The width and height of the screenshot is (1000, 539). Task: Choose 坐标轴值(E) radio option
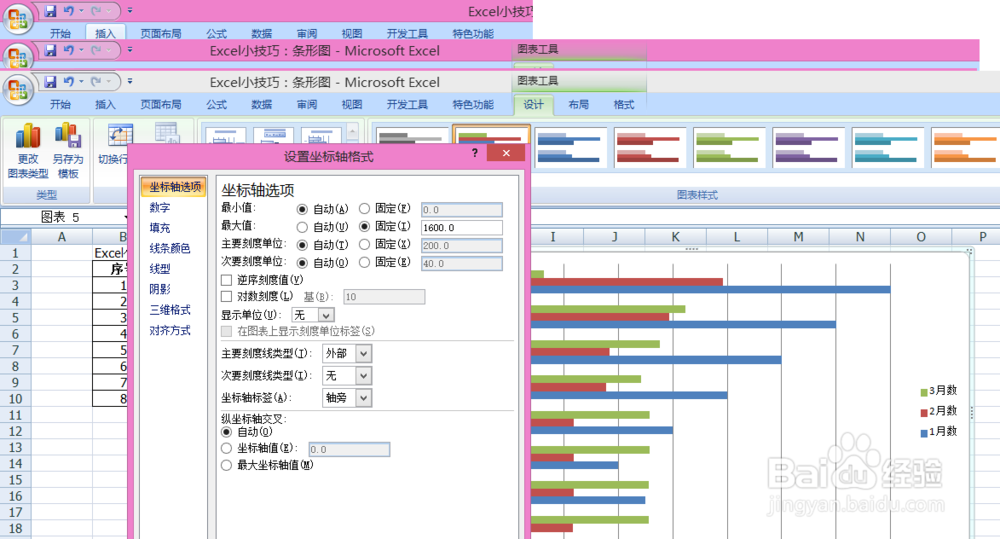tap(226, 448)
